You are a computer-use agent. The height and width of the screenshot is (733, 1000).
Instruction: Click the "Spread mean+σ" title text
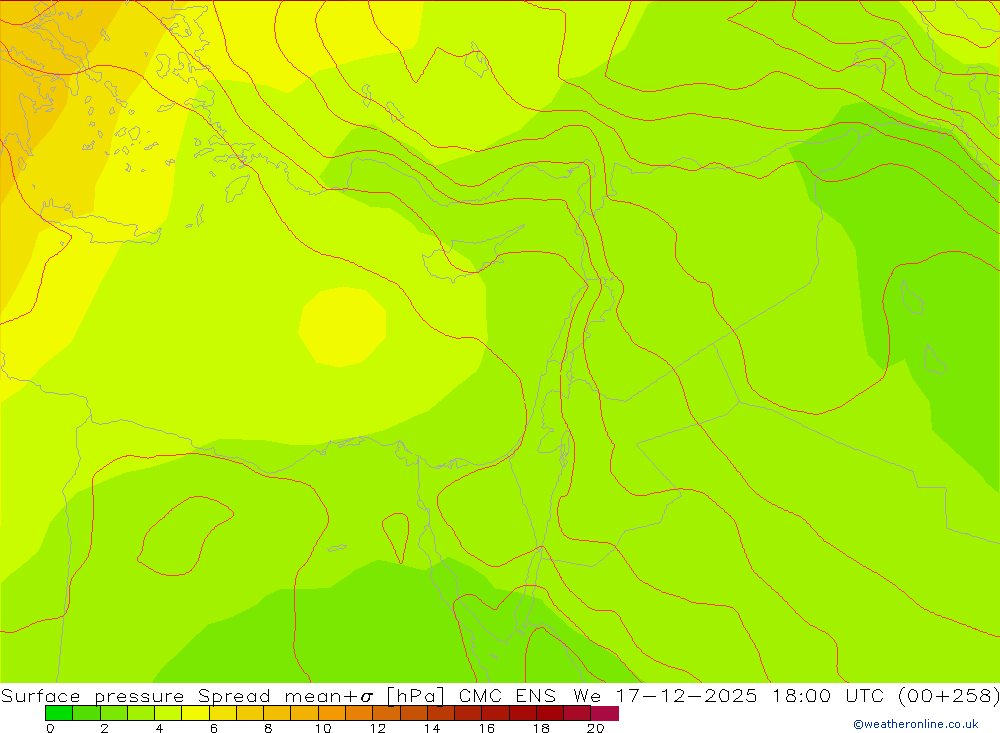(x=285, y=695)
